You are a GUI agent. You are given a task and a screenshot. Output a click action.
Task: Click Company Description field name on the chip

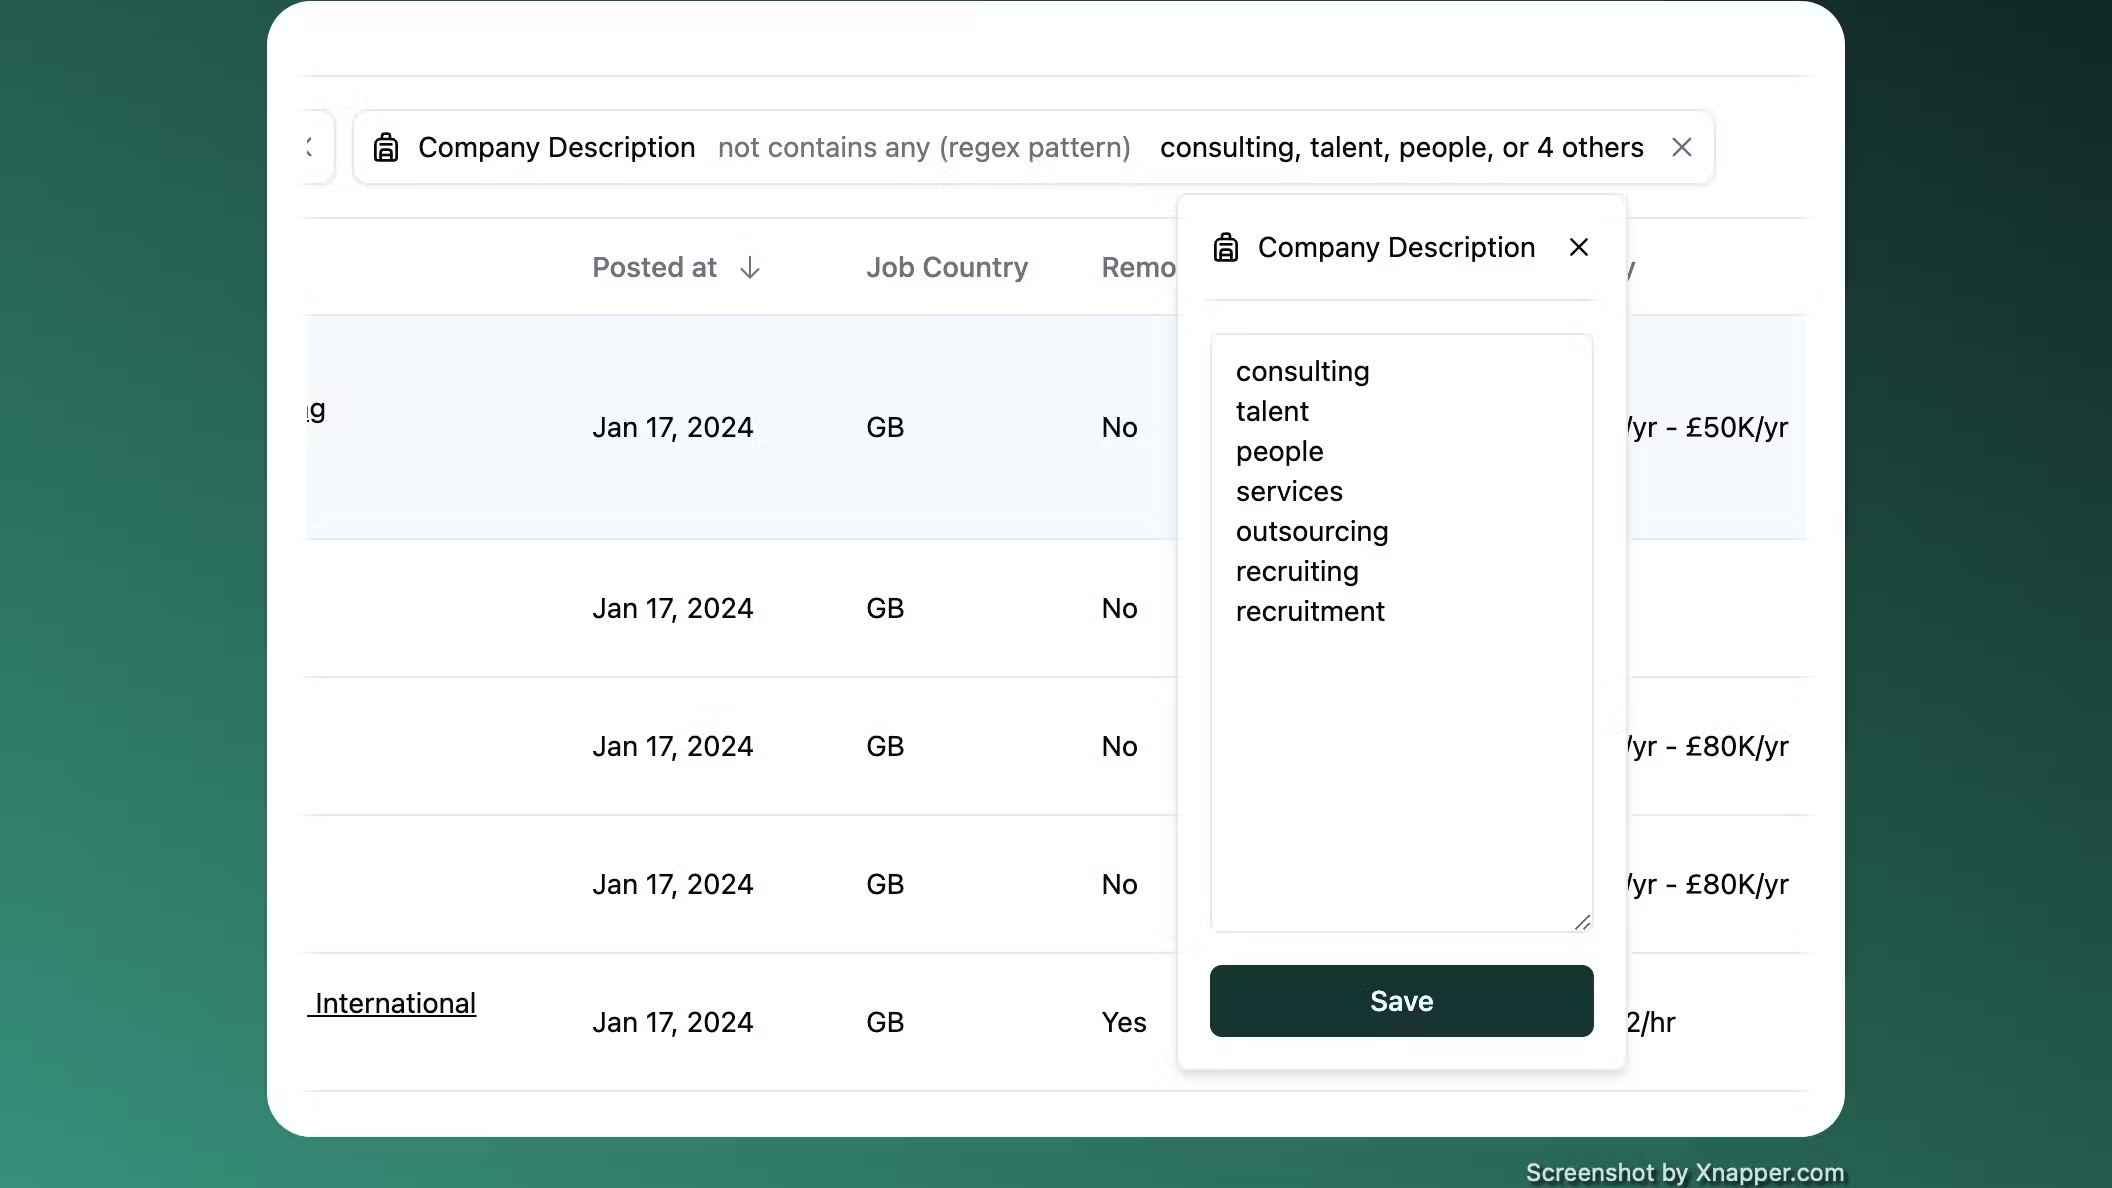557,147
